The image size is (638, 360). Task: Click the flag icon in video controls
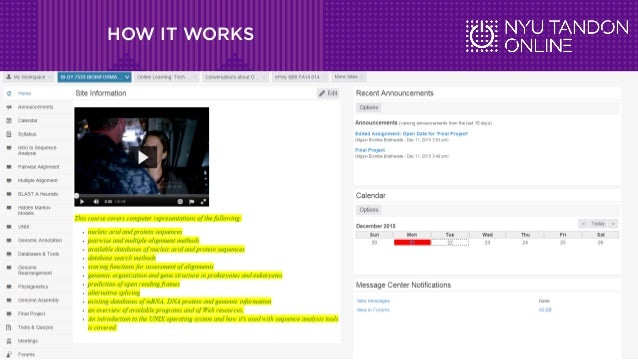point(192,201)
